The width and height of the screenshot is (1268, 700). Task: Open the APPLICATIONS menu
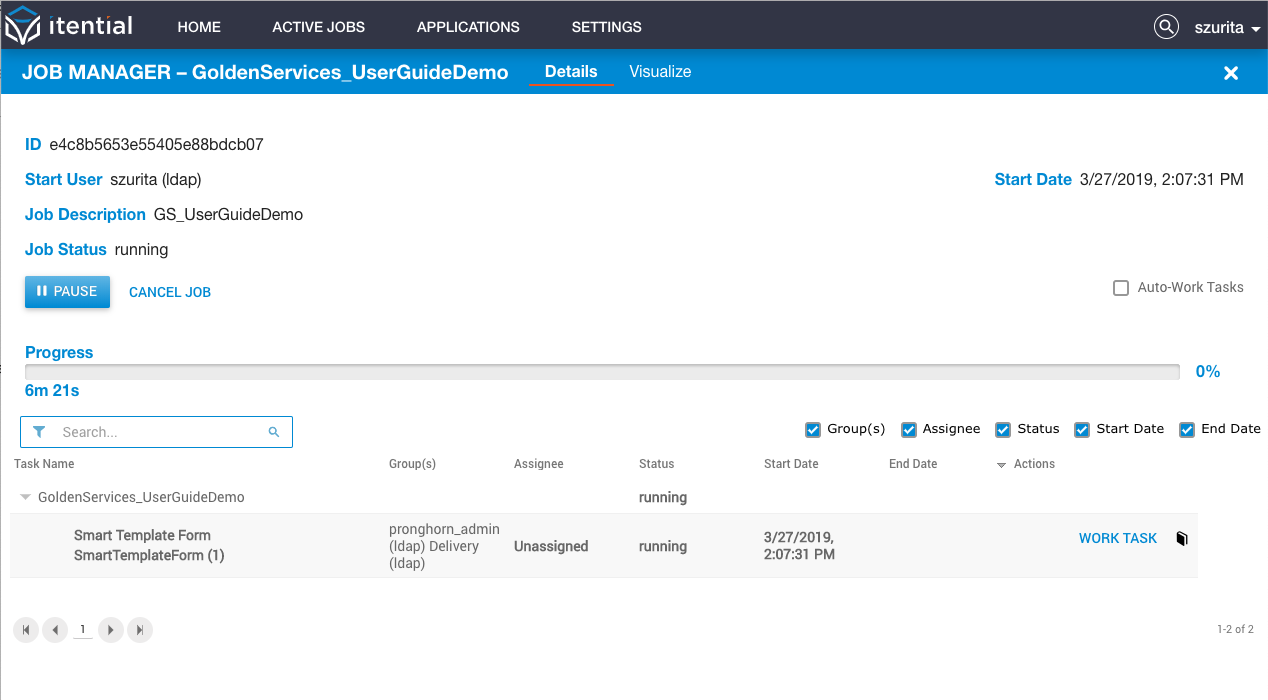(468, 27)
